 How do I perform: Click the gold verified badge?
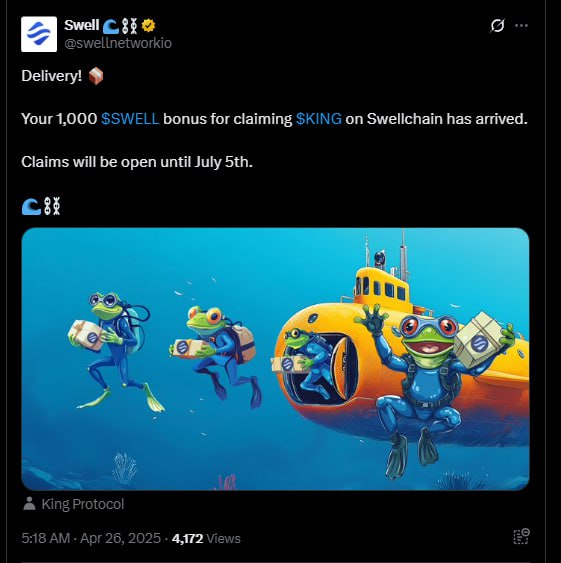tap(148, 25)
